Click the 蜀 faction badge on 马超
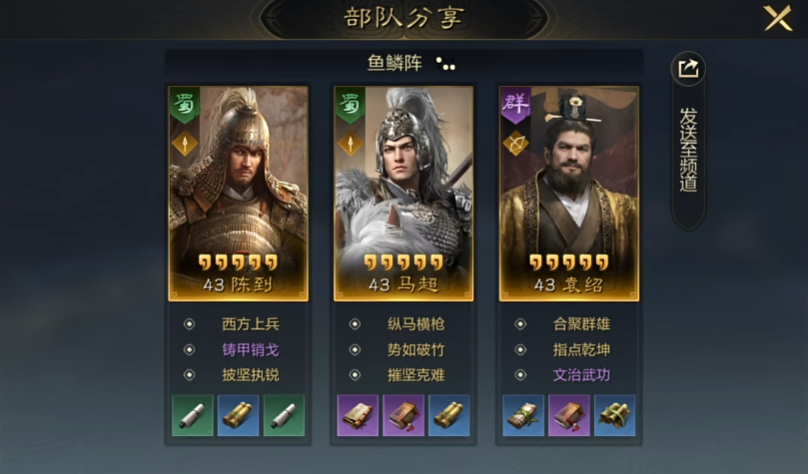The width and height of the screenshot is (808, 474). click(x=350, y=105)
